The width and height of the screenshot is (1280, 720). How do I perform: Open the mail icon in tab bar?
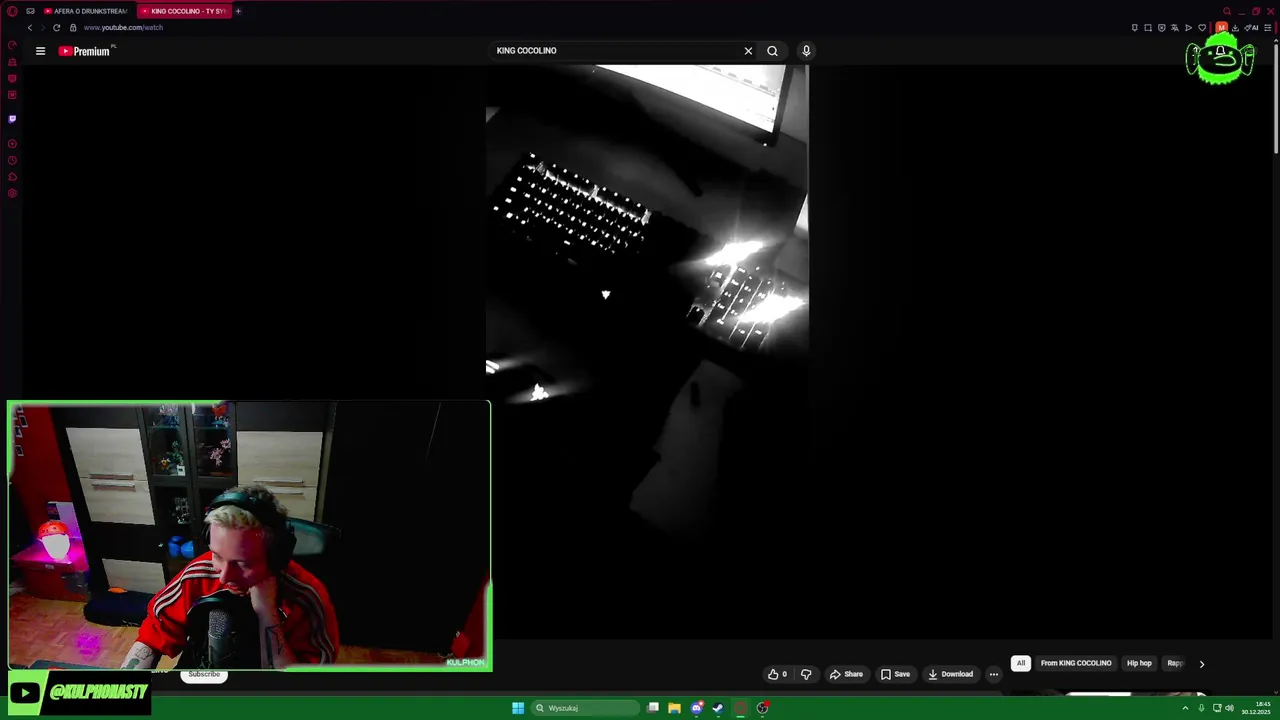[x=30, y=11]
